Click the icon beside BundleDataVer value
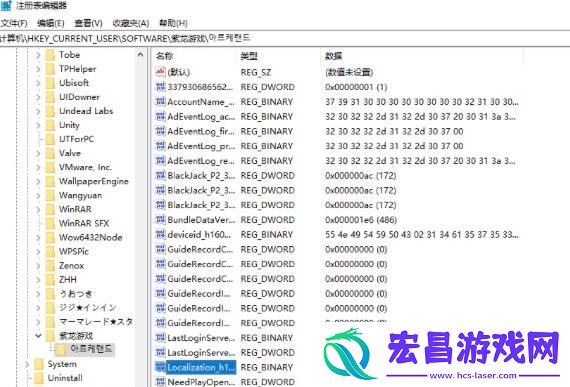 click(160, 219)
